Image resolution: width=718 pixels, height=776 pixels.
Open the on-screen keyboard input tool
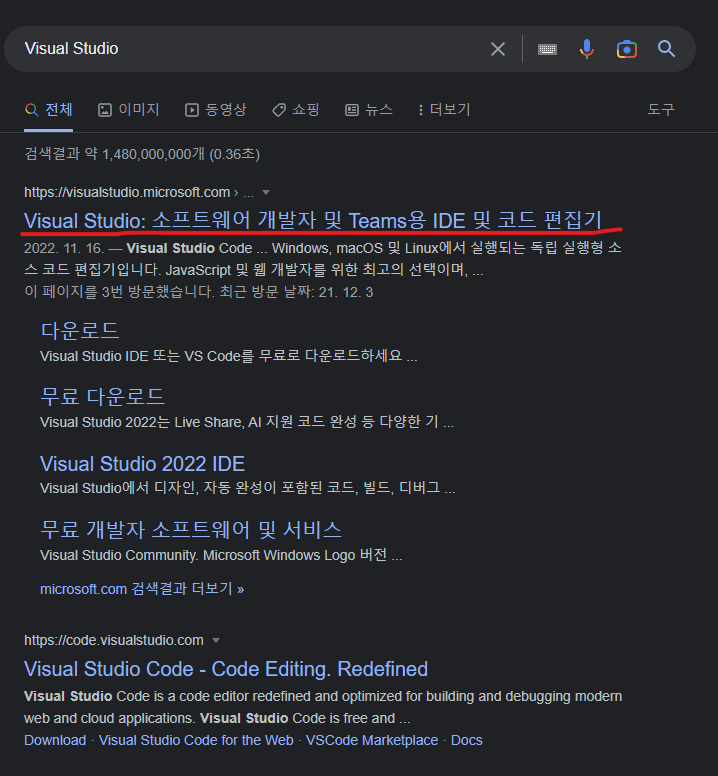(547, 49)
